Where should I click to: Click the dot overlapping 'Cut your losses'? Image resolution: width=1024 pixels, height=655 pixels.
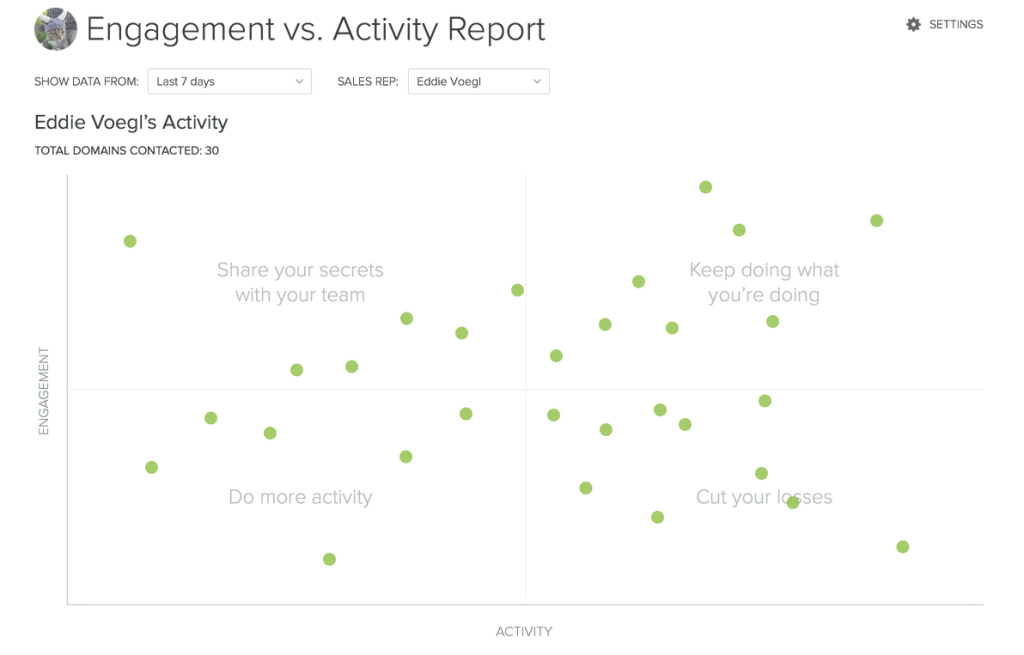(x=793, y=502)
